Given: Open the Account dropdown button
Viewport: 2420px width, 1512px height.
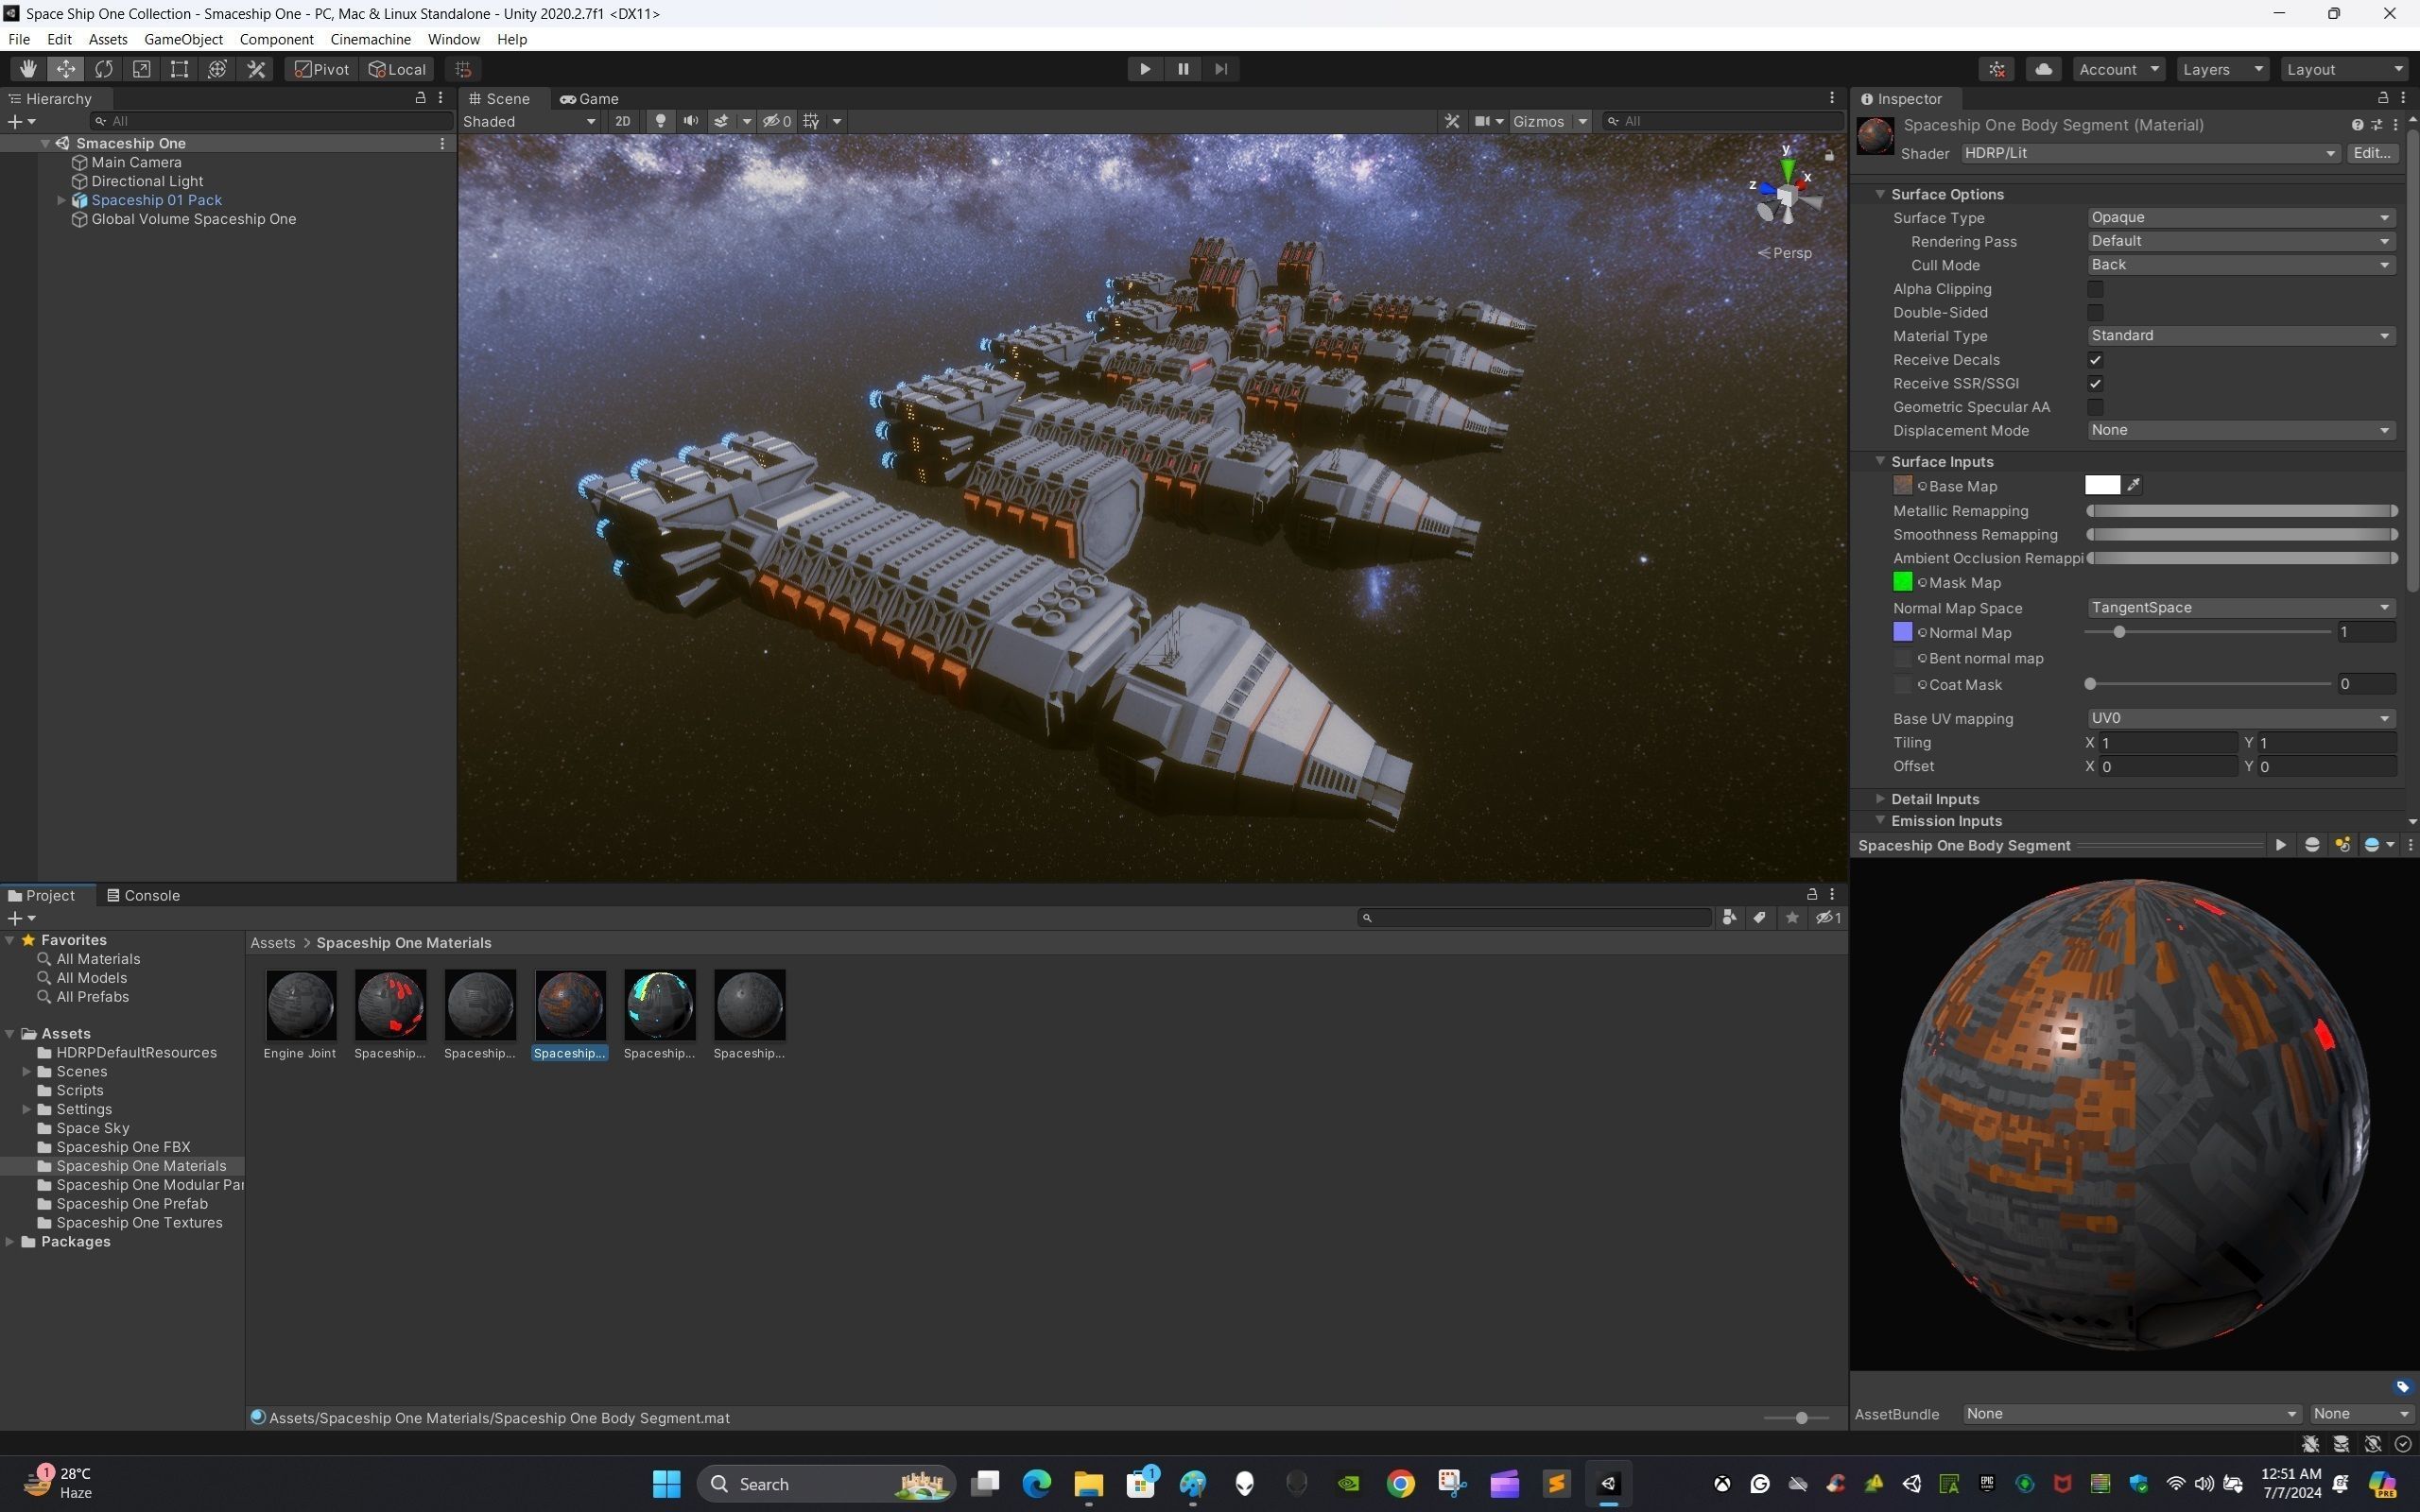Looking at the screenshot, I should (x=2118, y=69).
